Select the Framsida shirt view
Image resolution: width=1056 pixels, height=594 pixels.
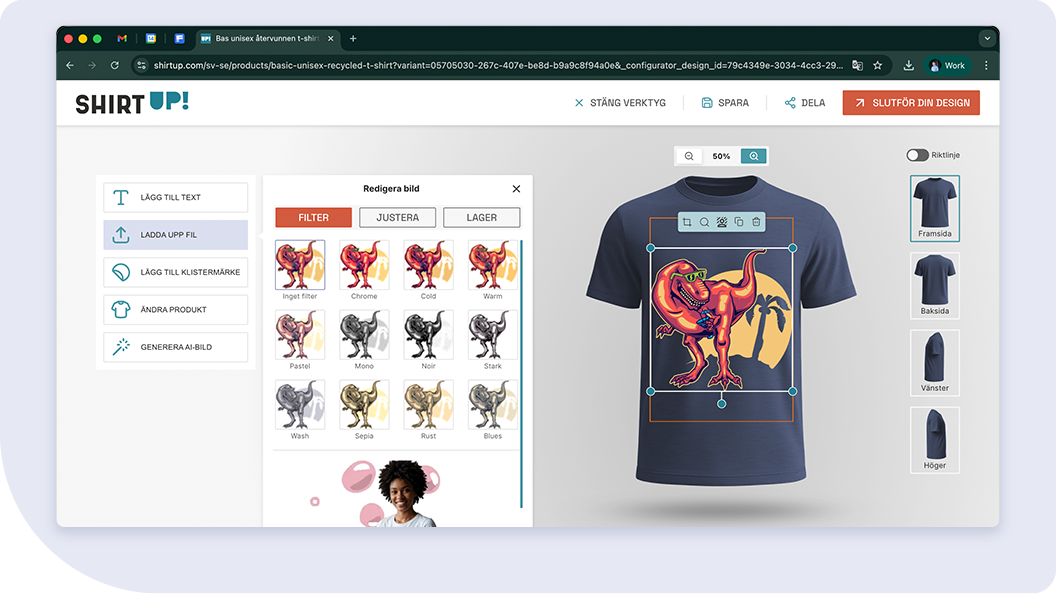tap(935, 208)
